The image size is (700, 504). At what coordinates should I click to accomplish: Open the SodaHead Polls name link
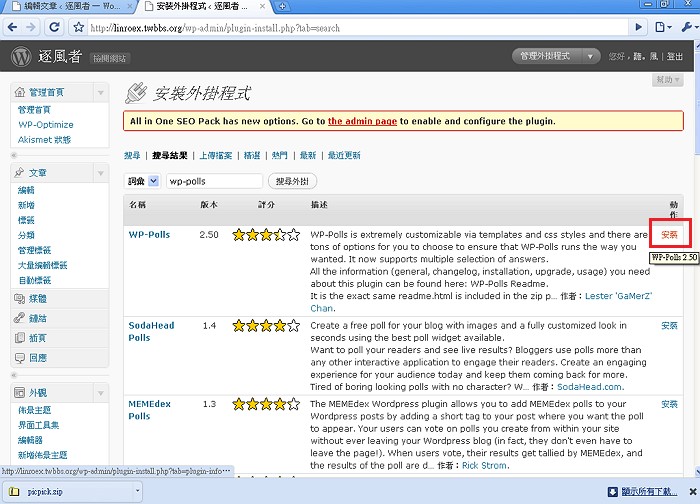151,332
